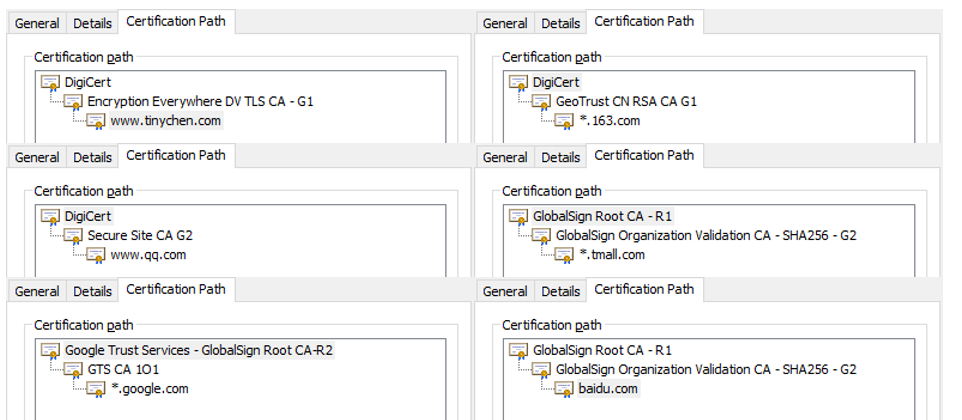This screenshot has width=962, height=420.
Task: Click DigiCert certificate icon above Secure Site CA G2
Action: (x=50, y=216)
